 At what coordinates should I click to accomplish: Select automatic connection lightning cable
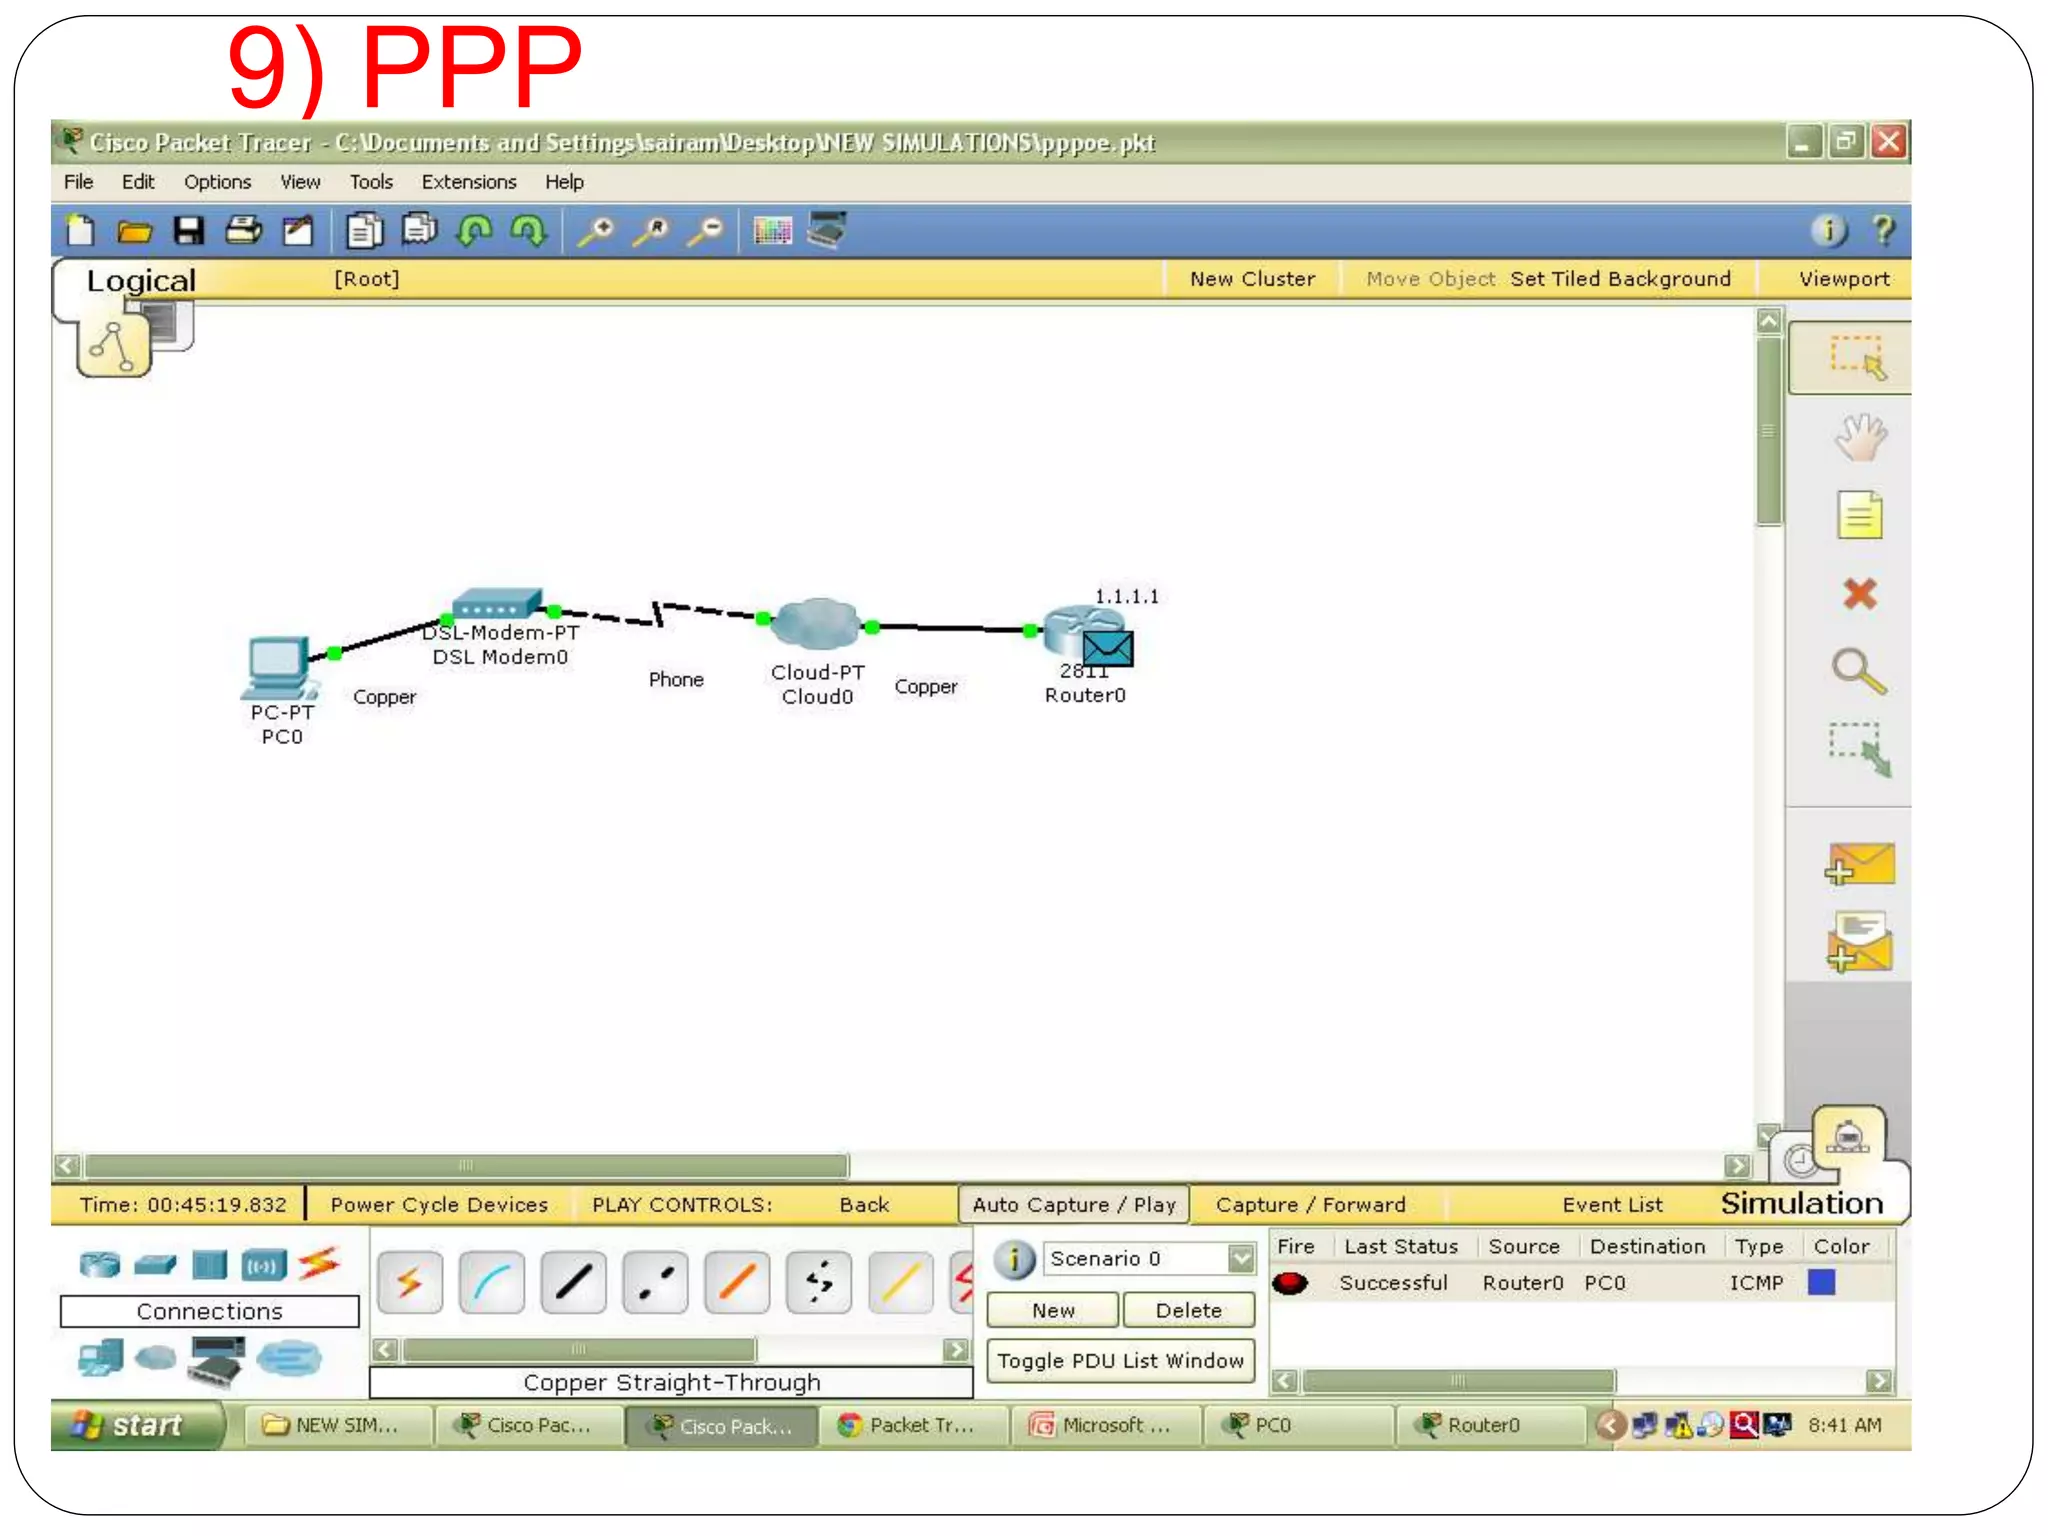pyautogui.click(x=410, y=1282)
